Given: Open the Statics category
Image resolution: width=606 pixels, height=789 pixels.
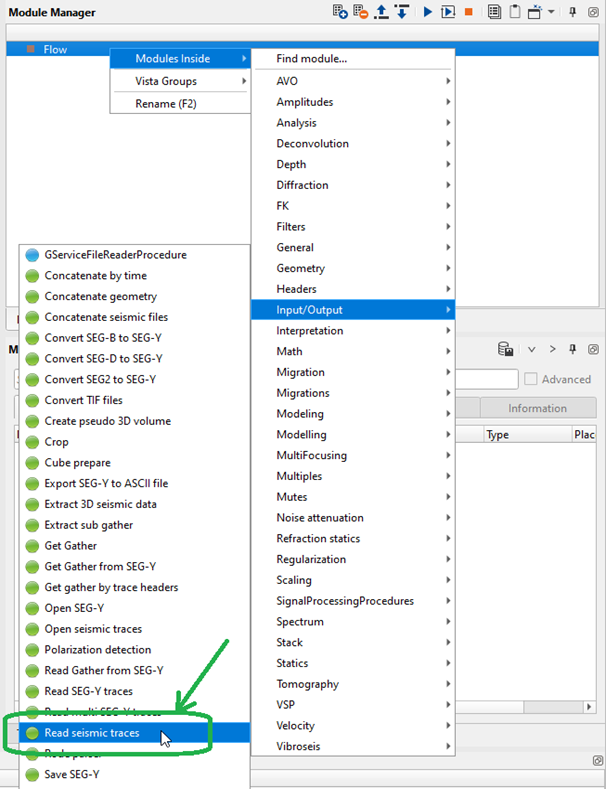Looking at the screenshot, I should [353, 663].
